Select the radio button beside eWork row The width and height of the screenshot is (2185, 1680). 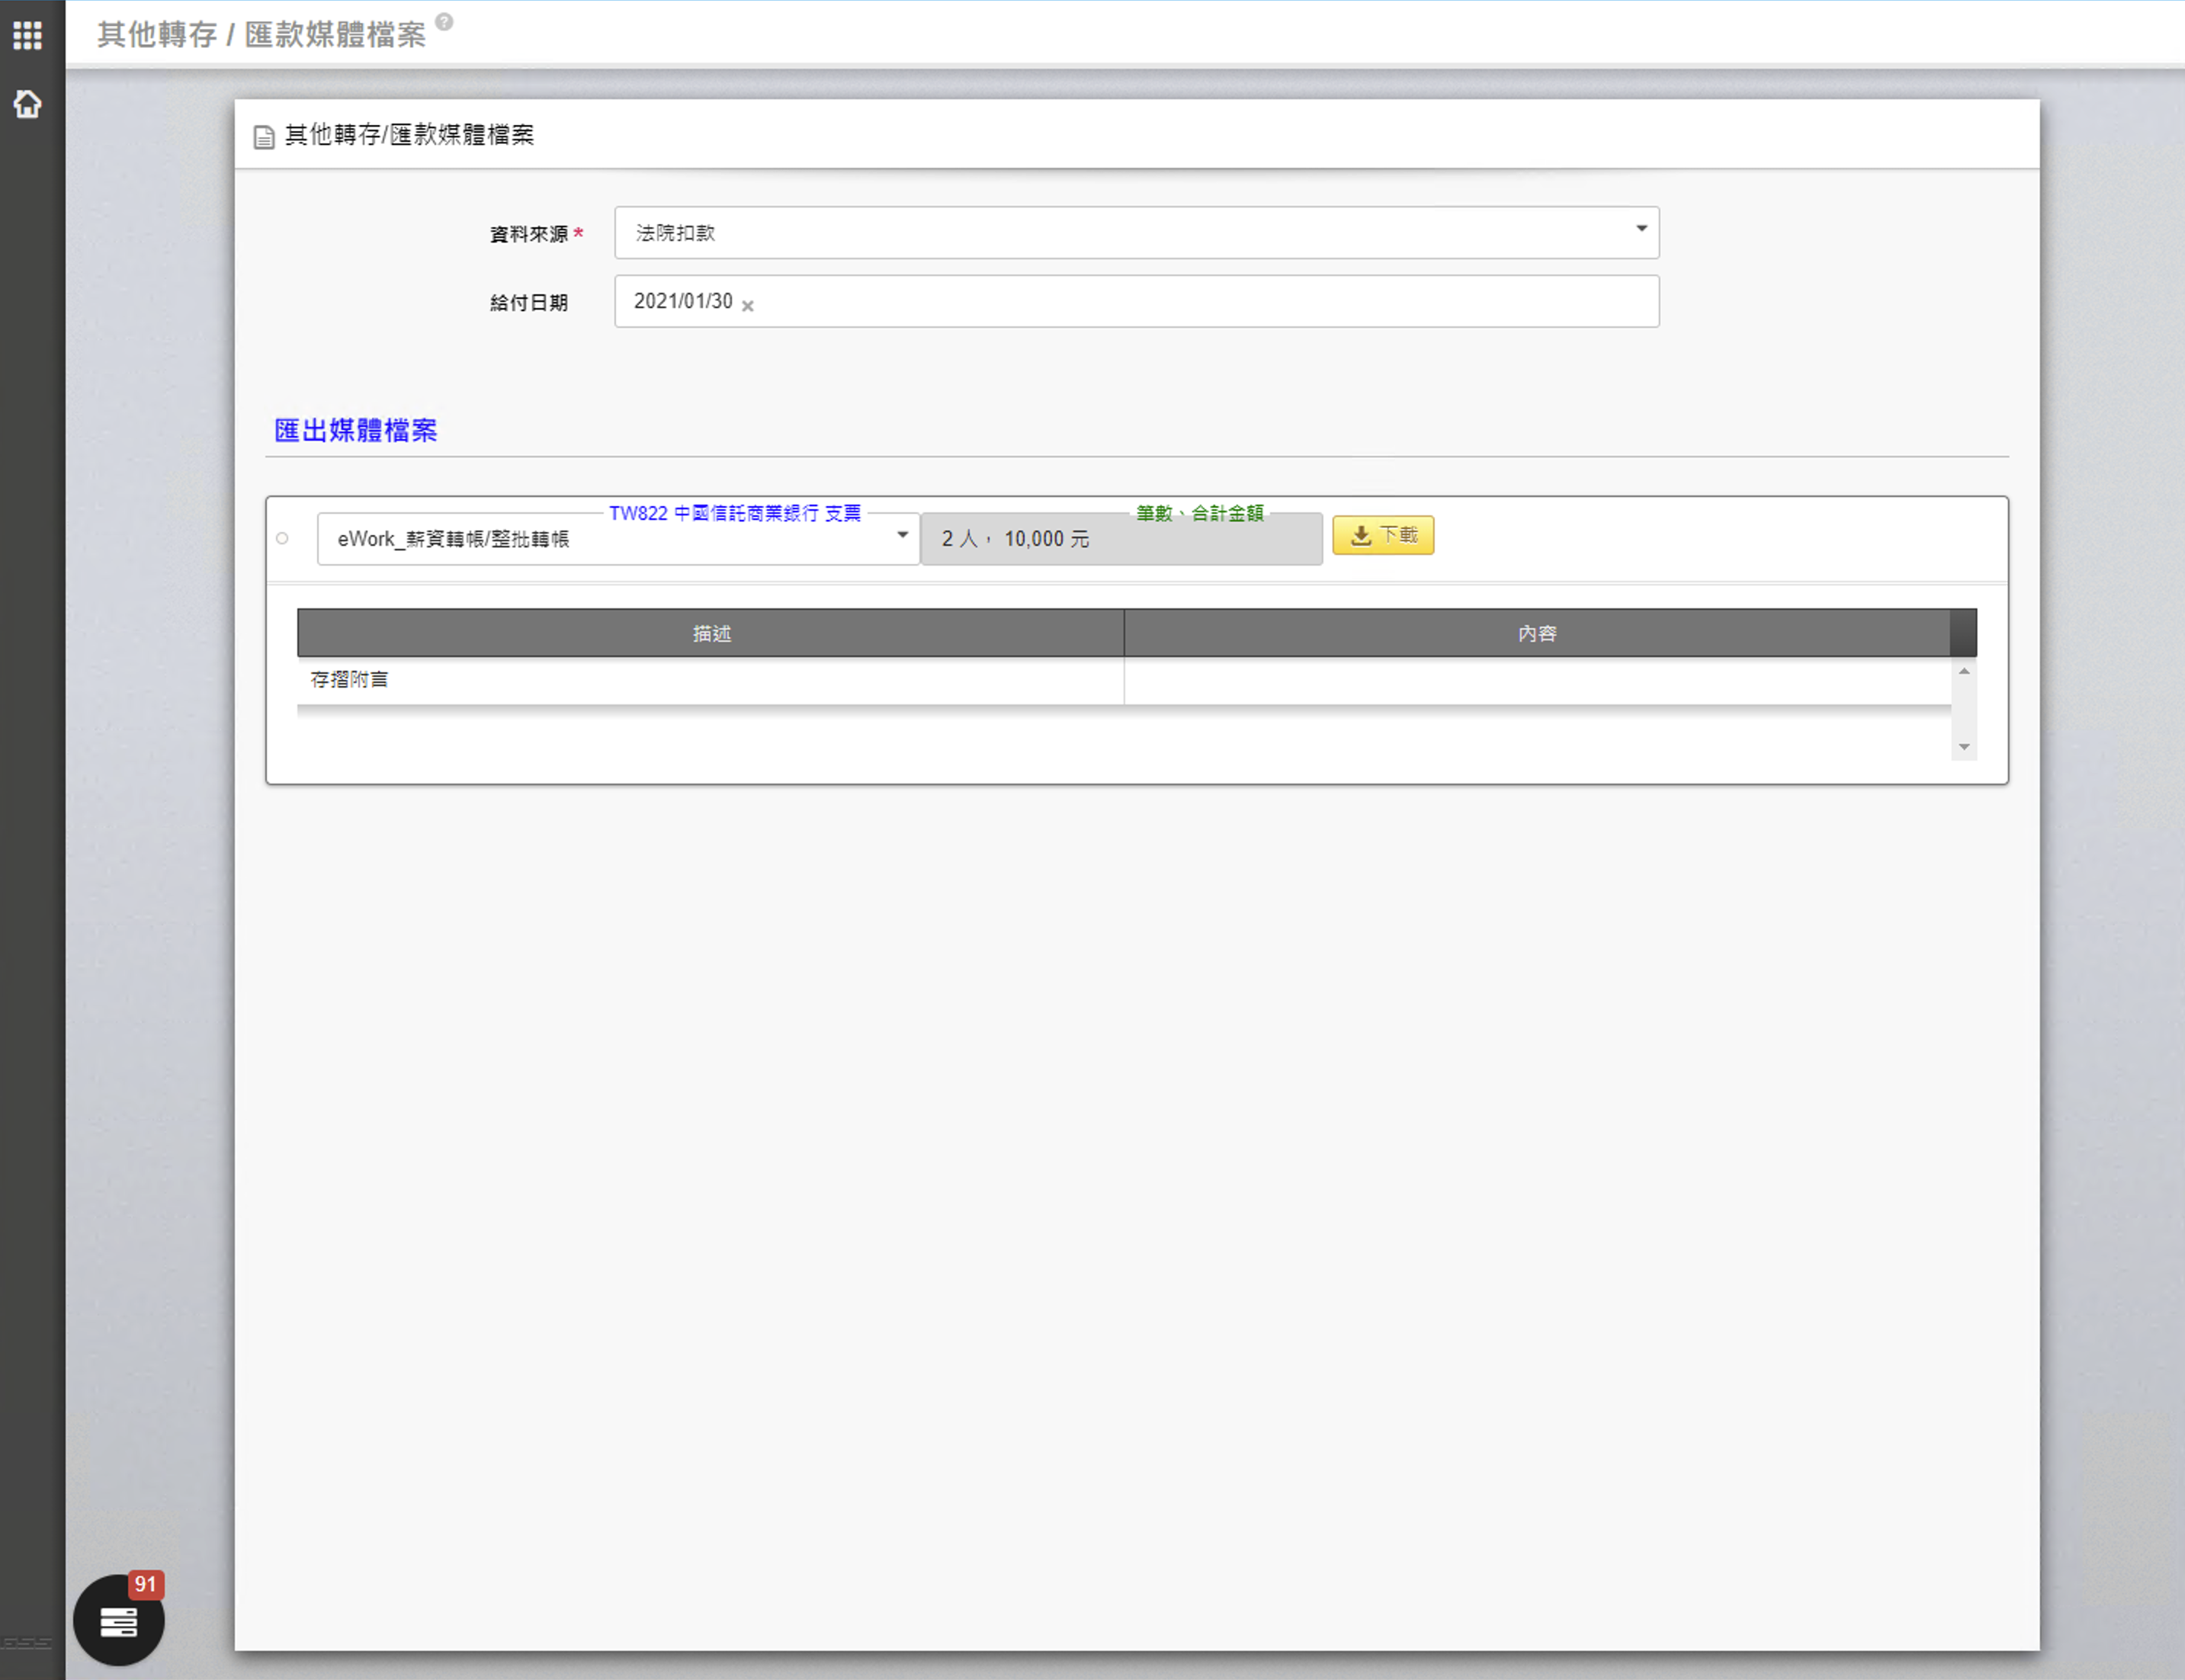tap(282, 539)
